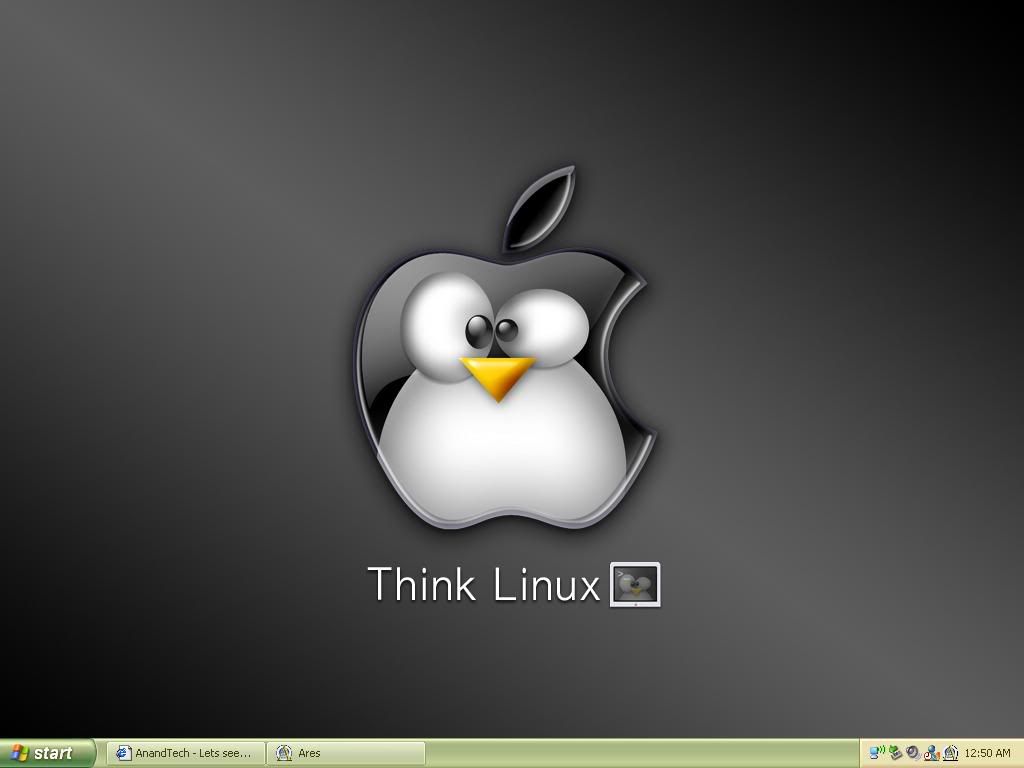The image size is (1024, 768).
Task: Click the penguin's eyes in the logo
Action: tap(493, 328)
